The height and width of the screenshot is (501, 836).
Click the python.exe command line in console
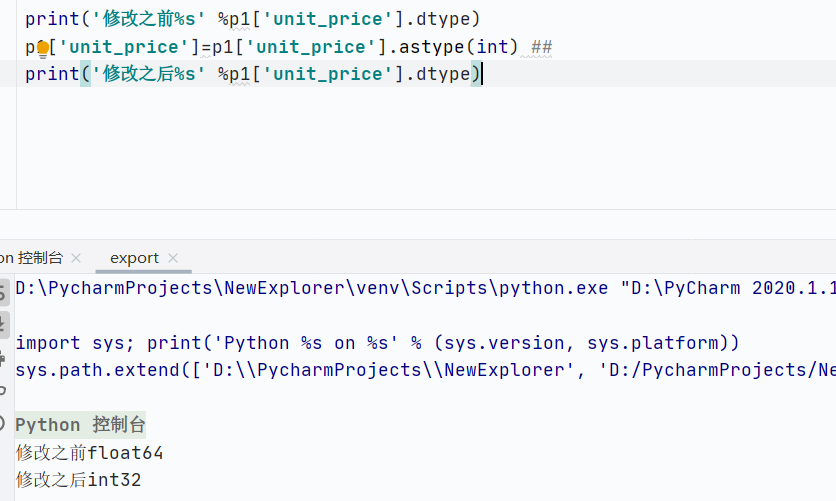400,288
